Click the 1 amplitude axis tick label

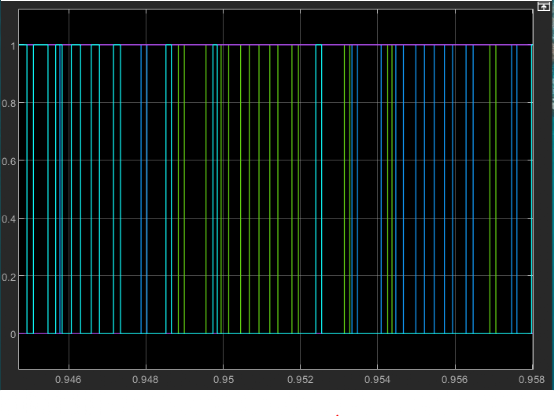(x=13, y=46)
